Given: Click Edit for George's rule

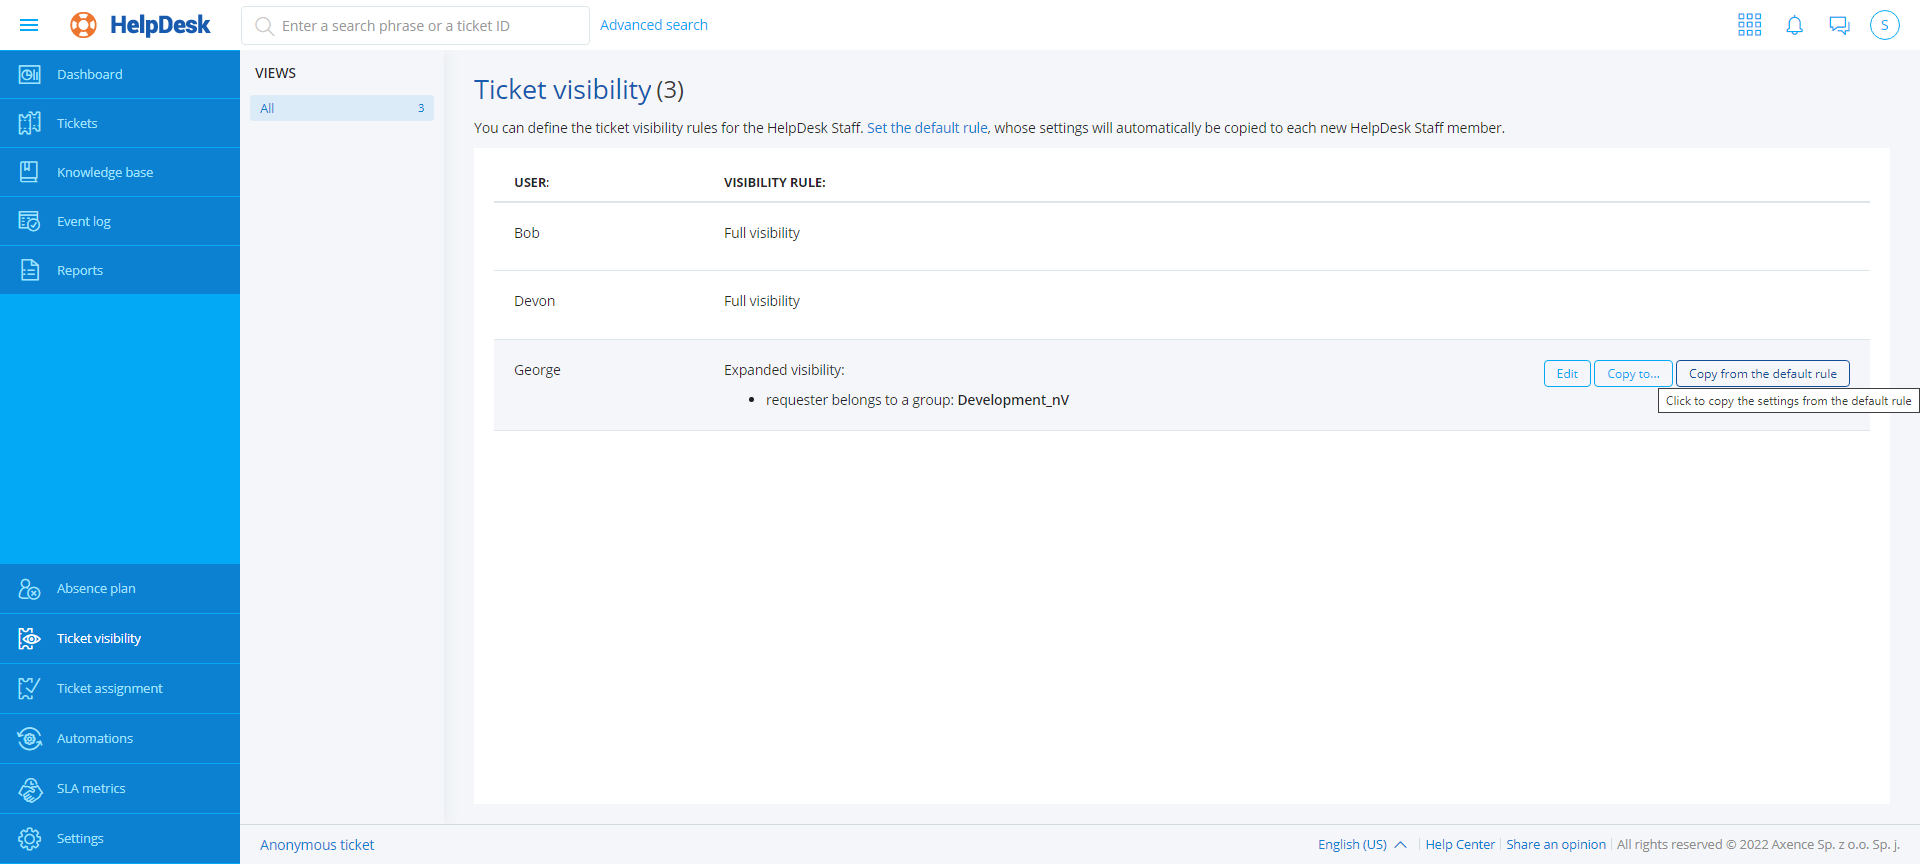Looking at the screenshot, I should (x=1566, y=374).
